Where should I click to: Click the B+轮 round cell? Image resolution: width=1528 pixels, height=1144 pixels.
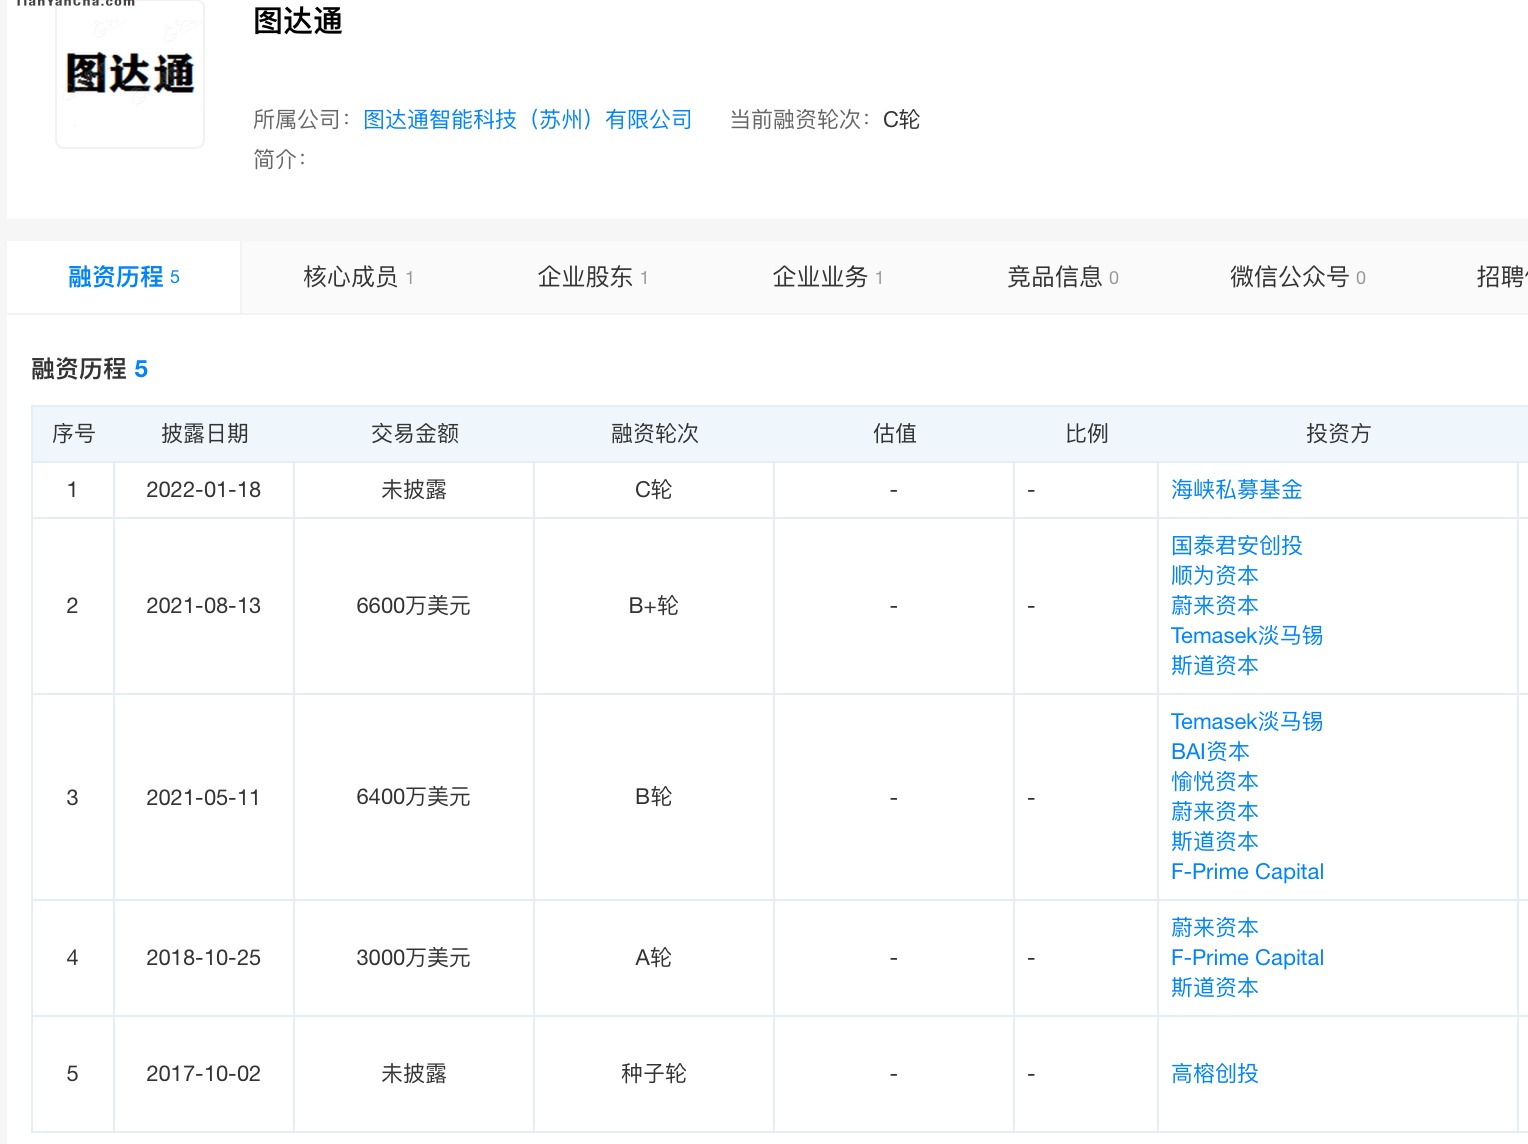coord(653,606)
